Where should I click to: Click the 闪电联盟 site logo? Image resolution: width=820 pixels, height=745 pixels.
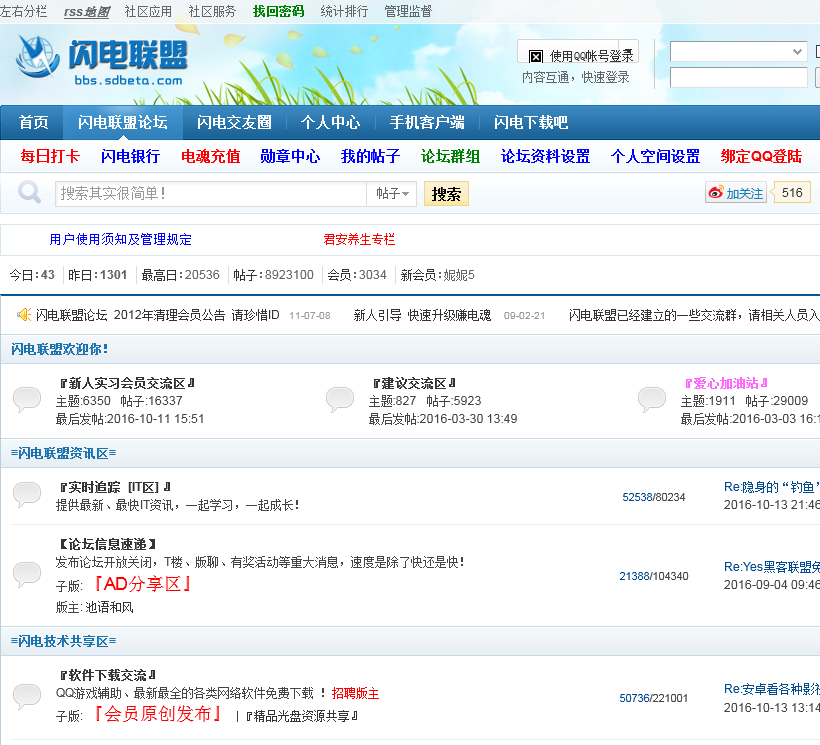click(101, 60)
